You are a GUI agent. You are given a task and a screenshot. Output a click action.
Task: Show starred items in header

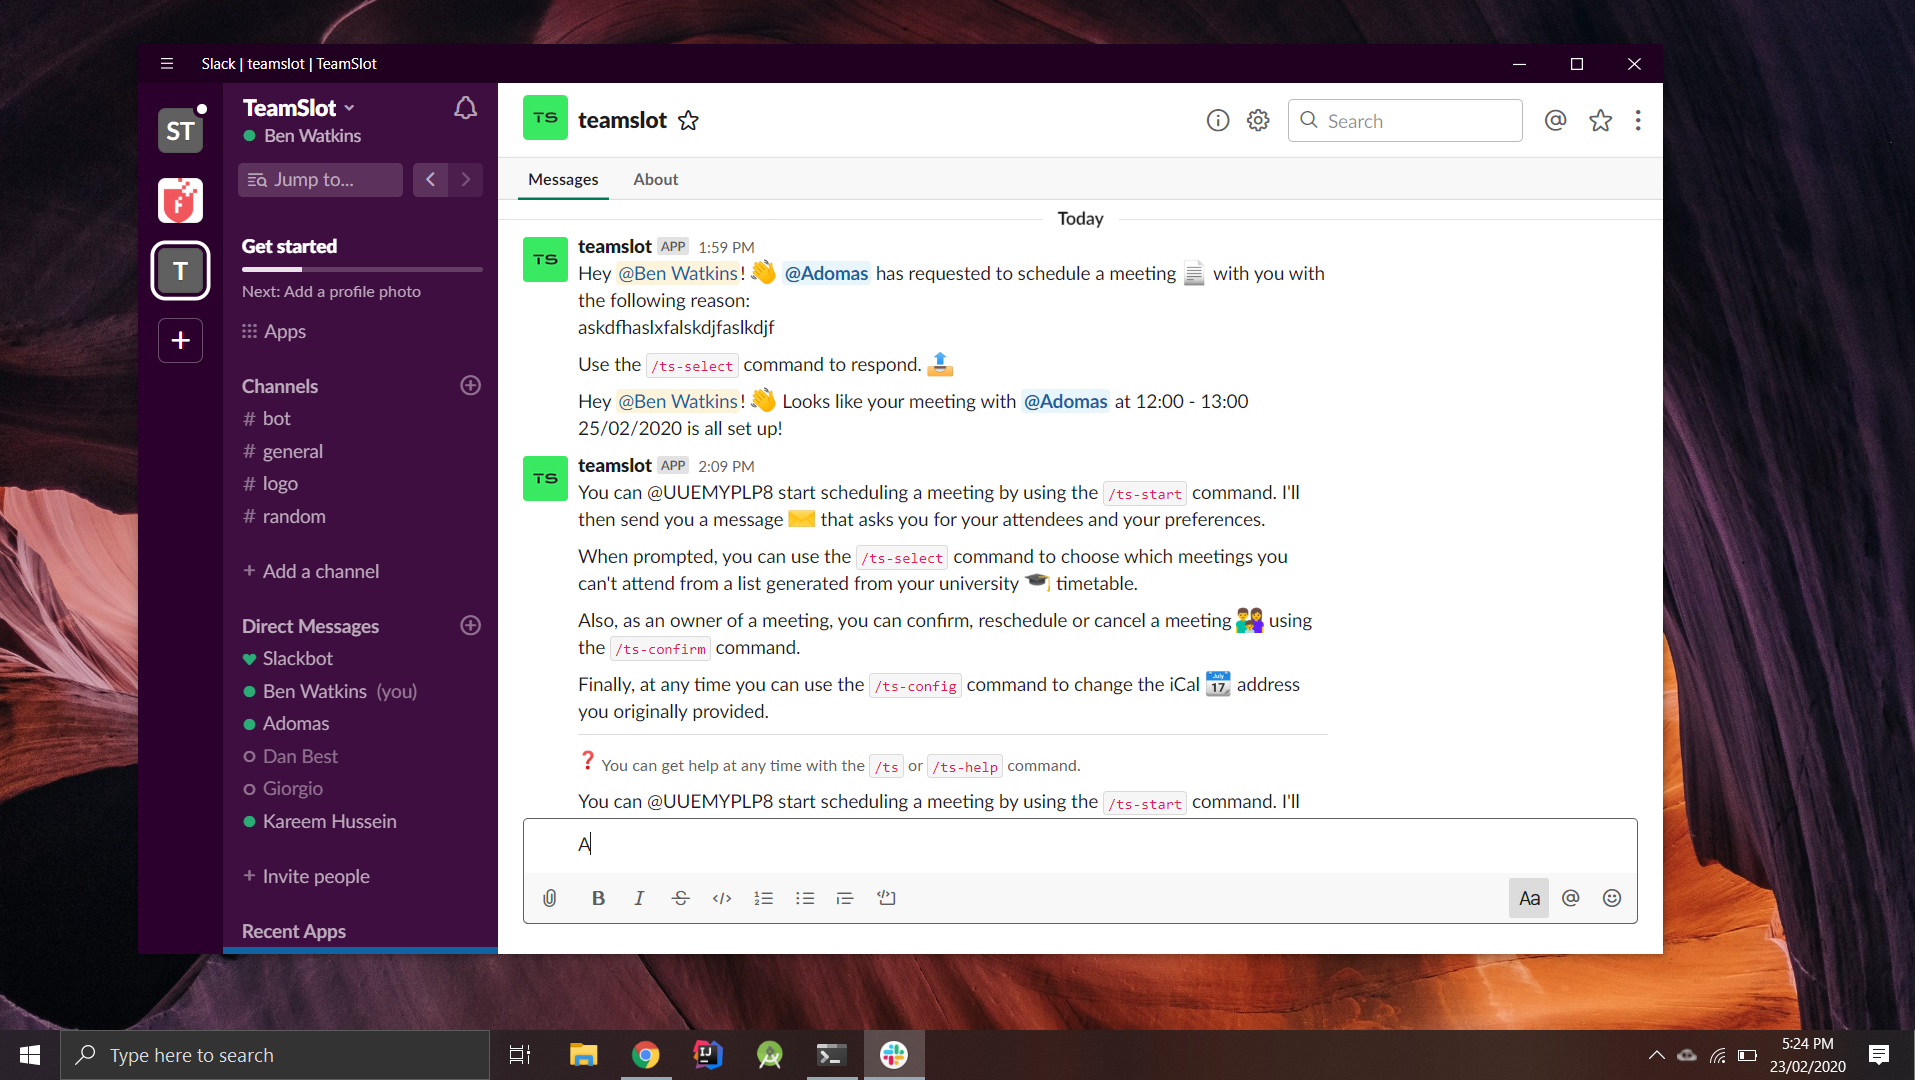1600,120
